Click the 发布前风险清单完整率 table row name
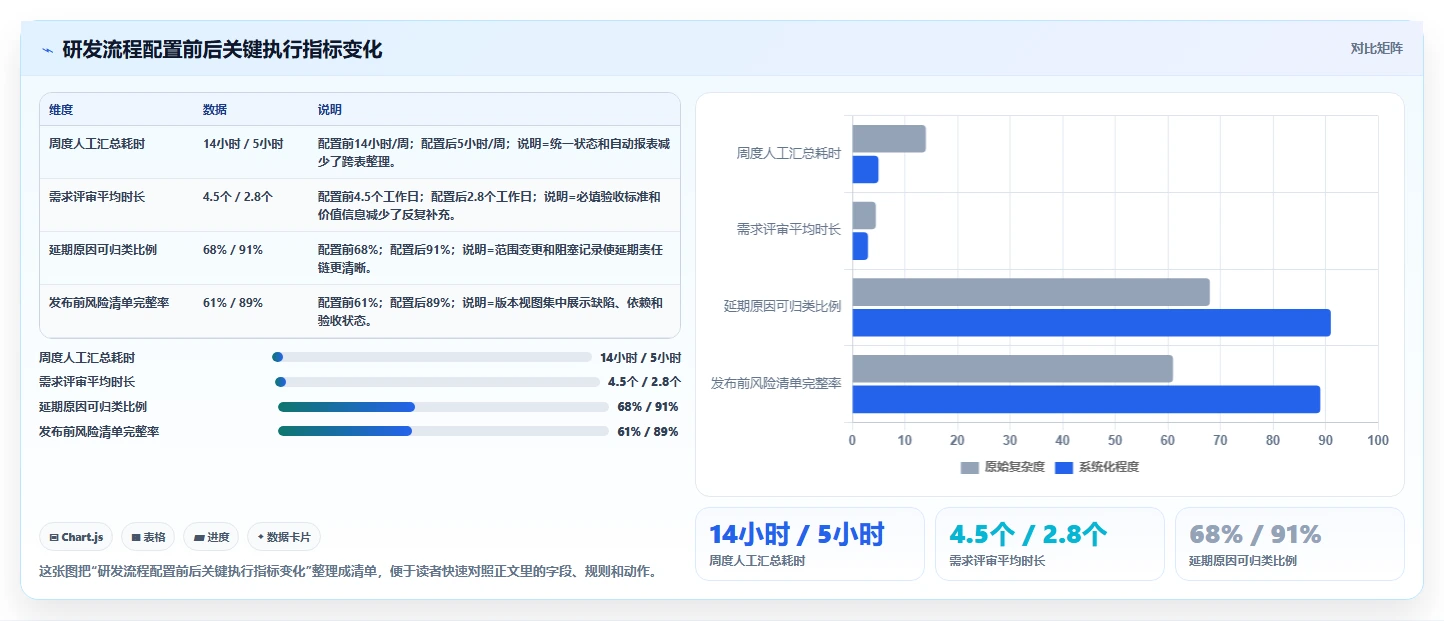This screenshot has width=1444, height=621. tap(109, 303)
